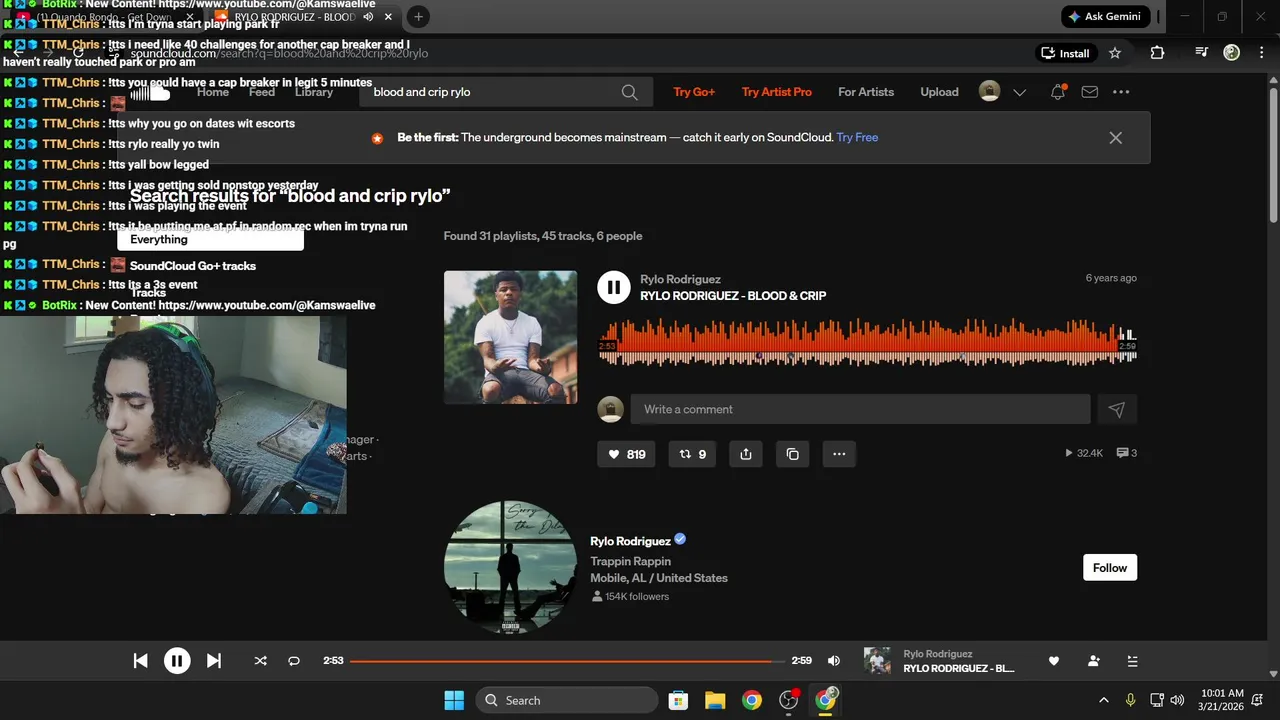The width and height of the screenshot is (1280, 720).
Task: Open the messages envelope
Action: point(1090,92)
